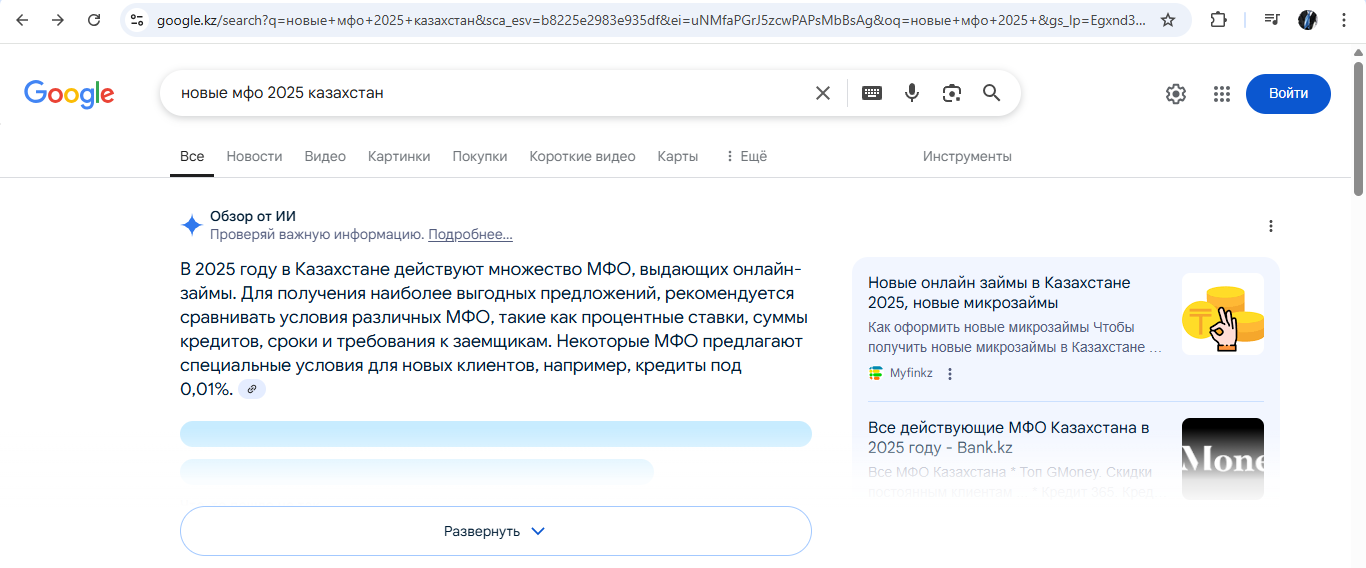Switch to the Короткие видео tab
Viewport: 1366px width, 568px height.
tap(582, 156)
